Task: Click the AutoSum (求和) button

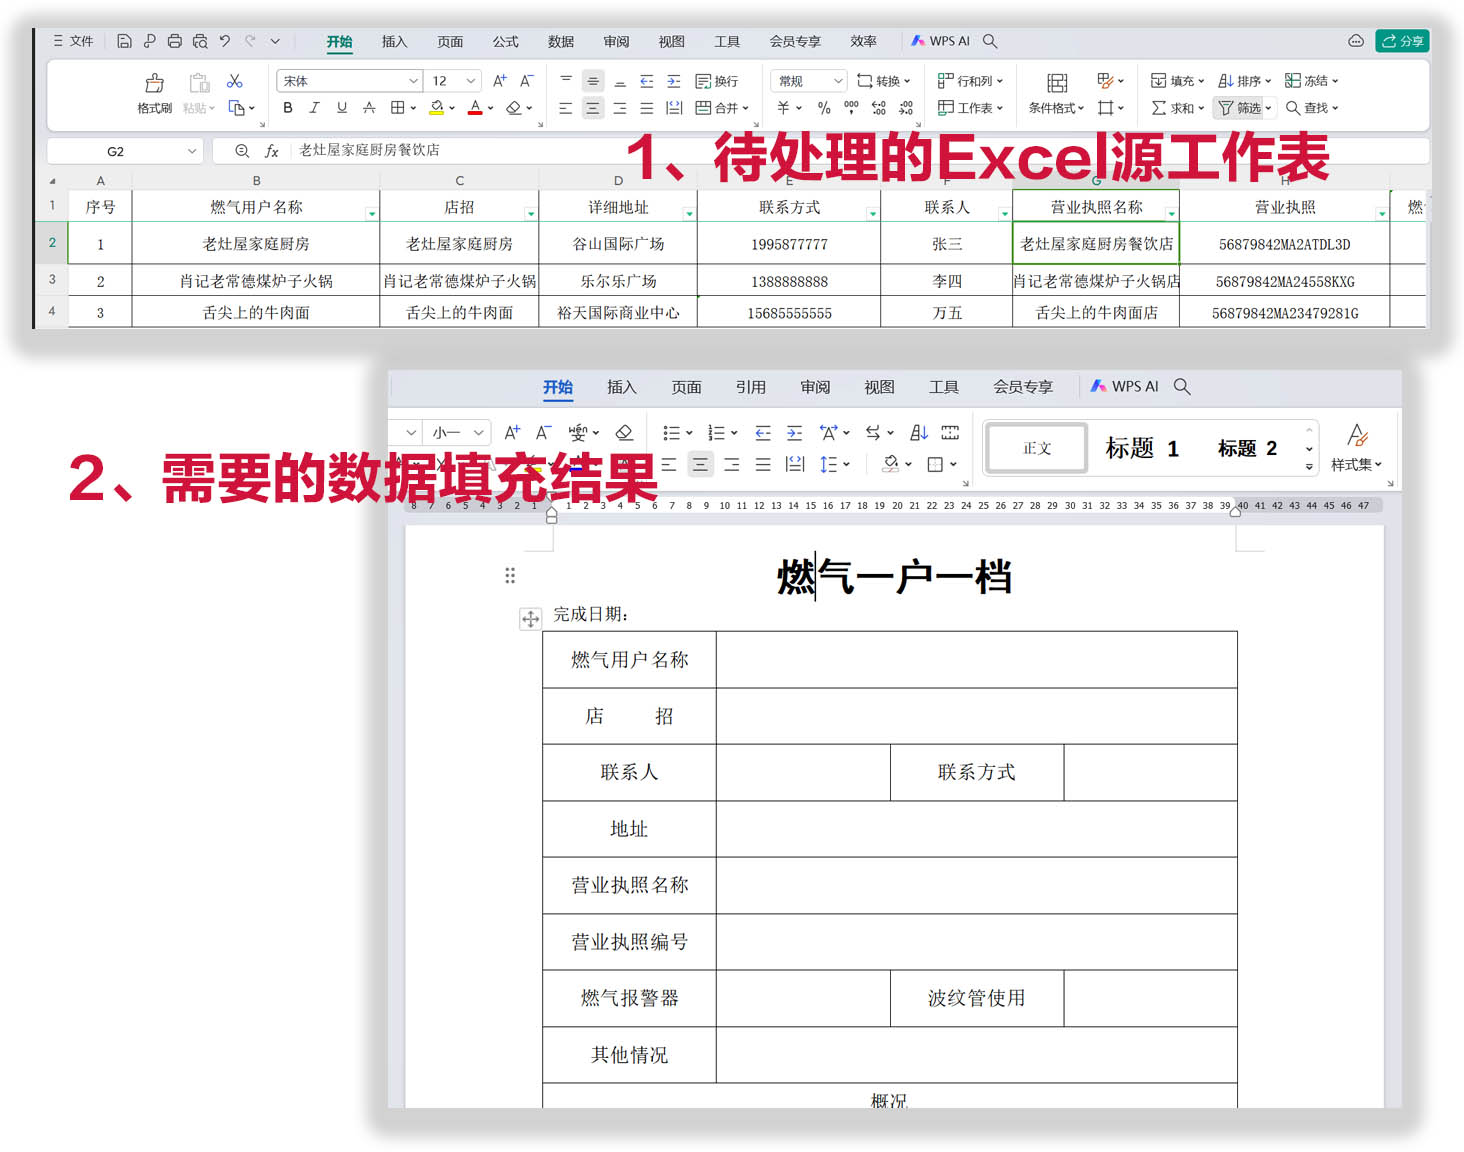Action: click(x=1177, y=108)
